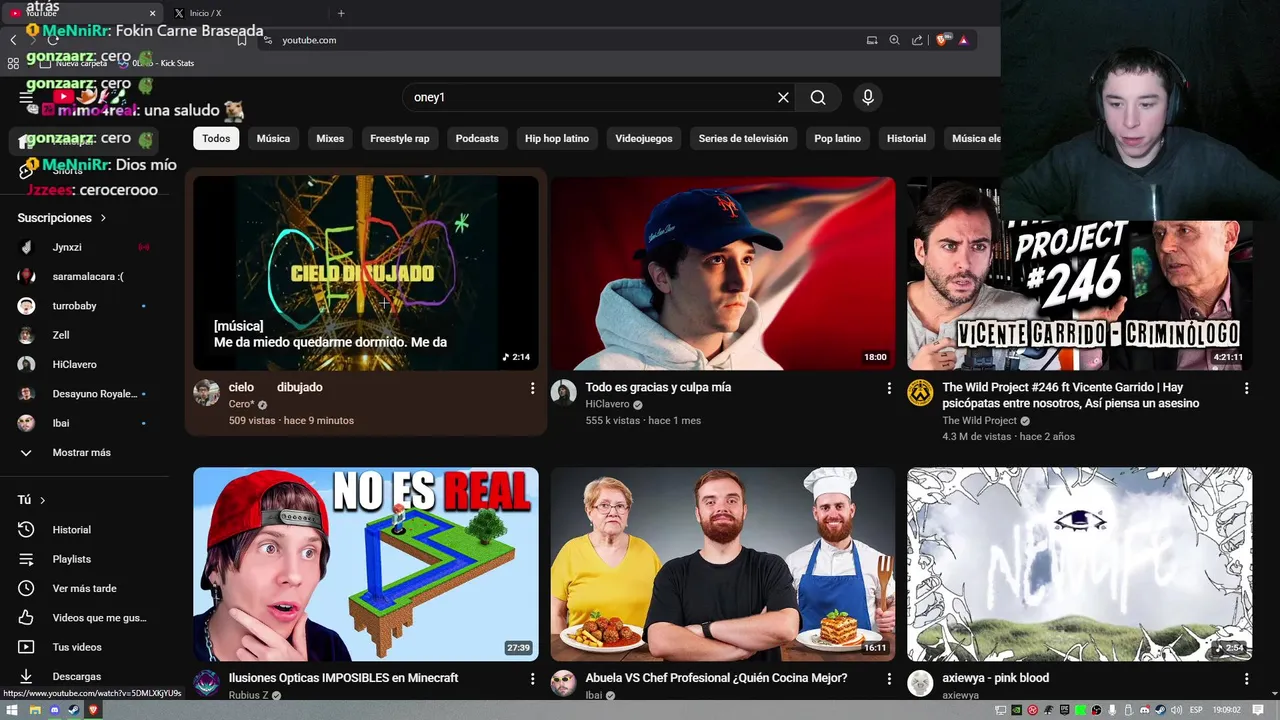Open Discord from the taskbar
Screen dimensions: 1280x720
(54, 710)
